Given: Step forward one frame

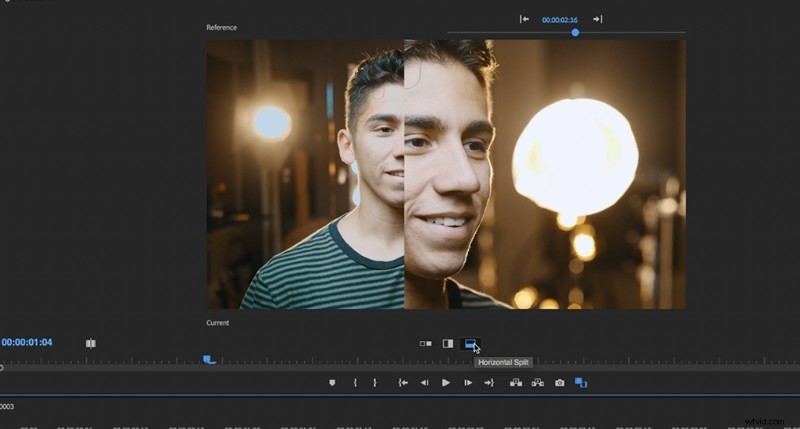Looking at the screenshot, I should [468, 383].
